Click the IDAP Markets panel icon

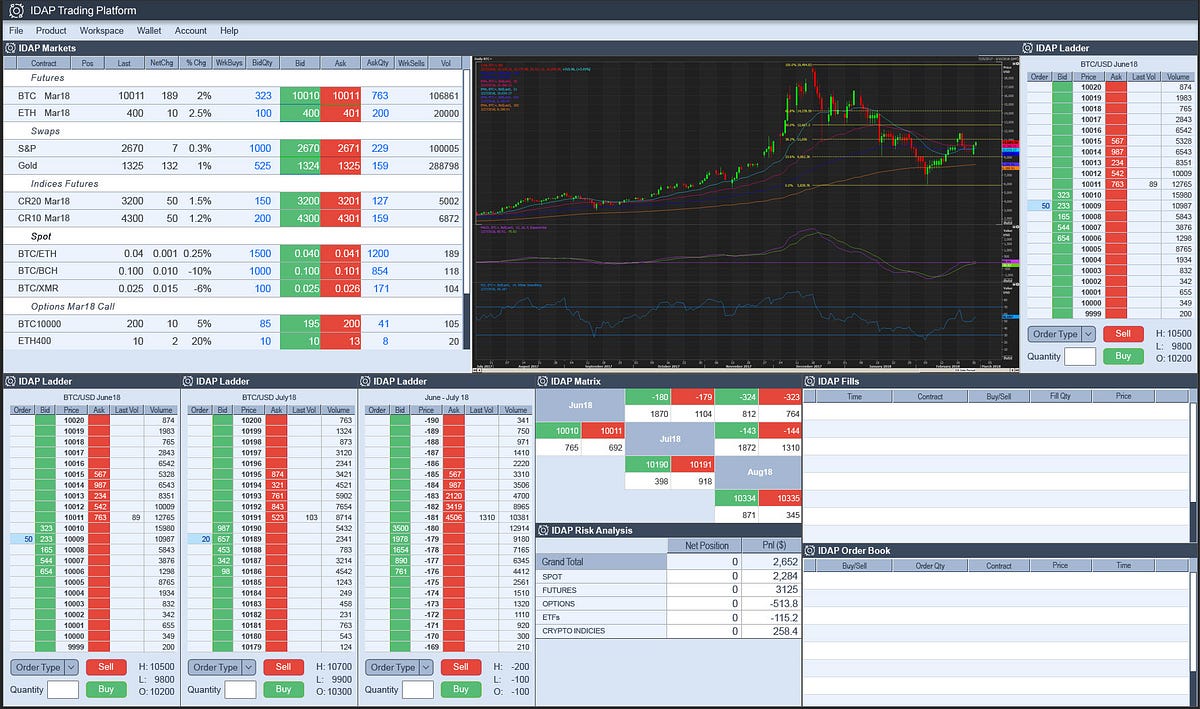pyautogui.click(x=8, y=47)
